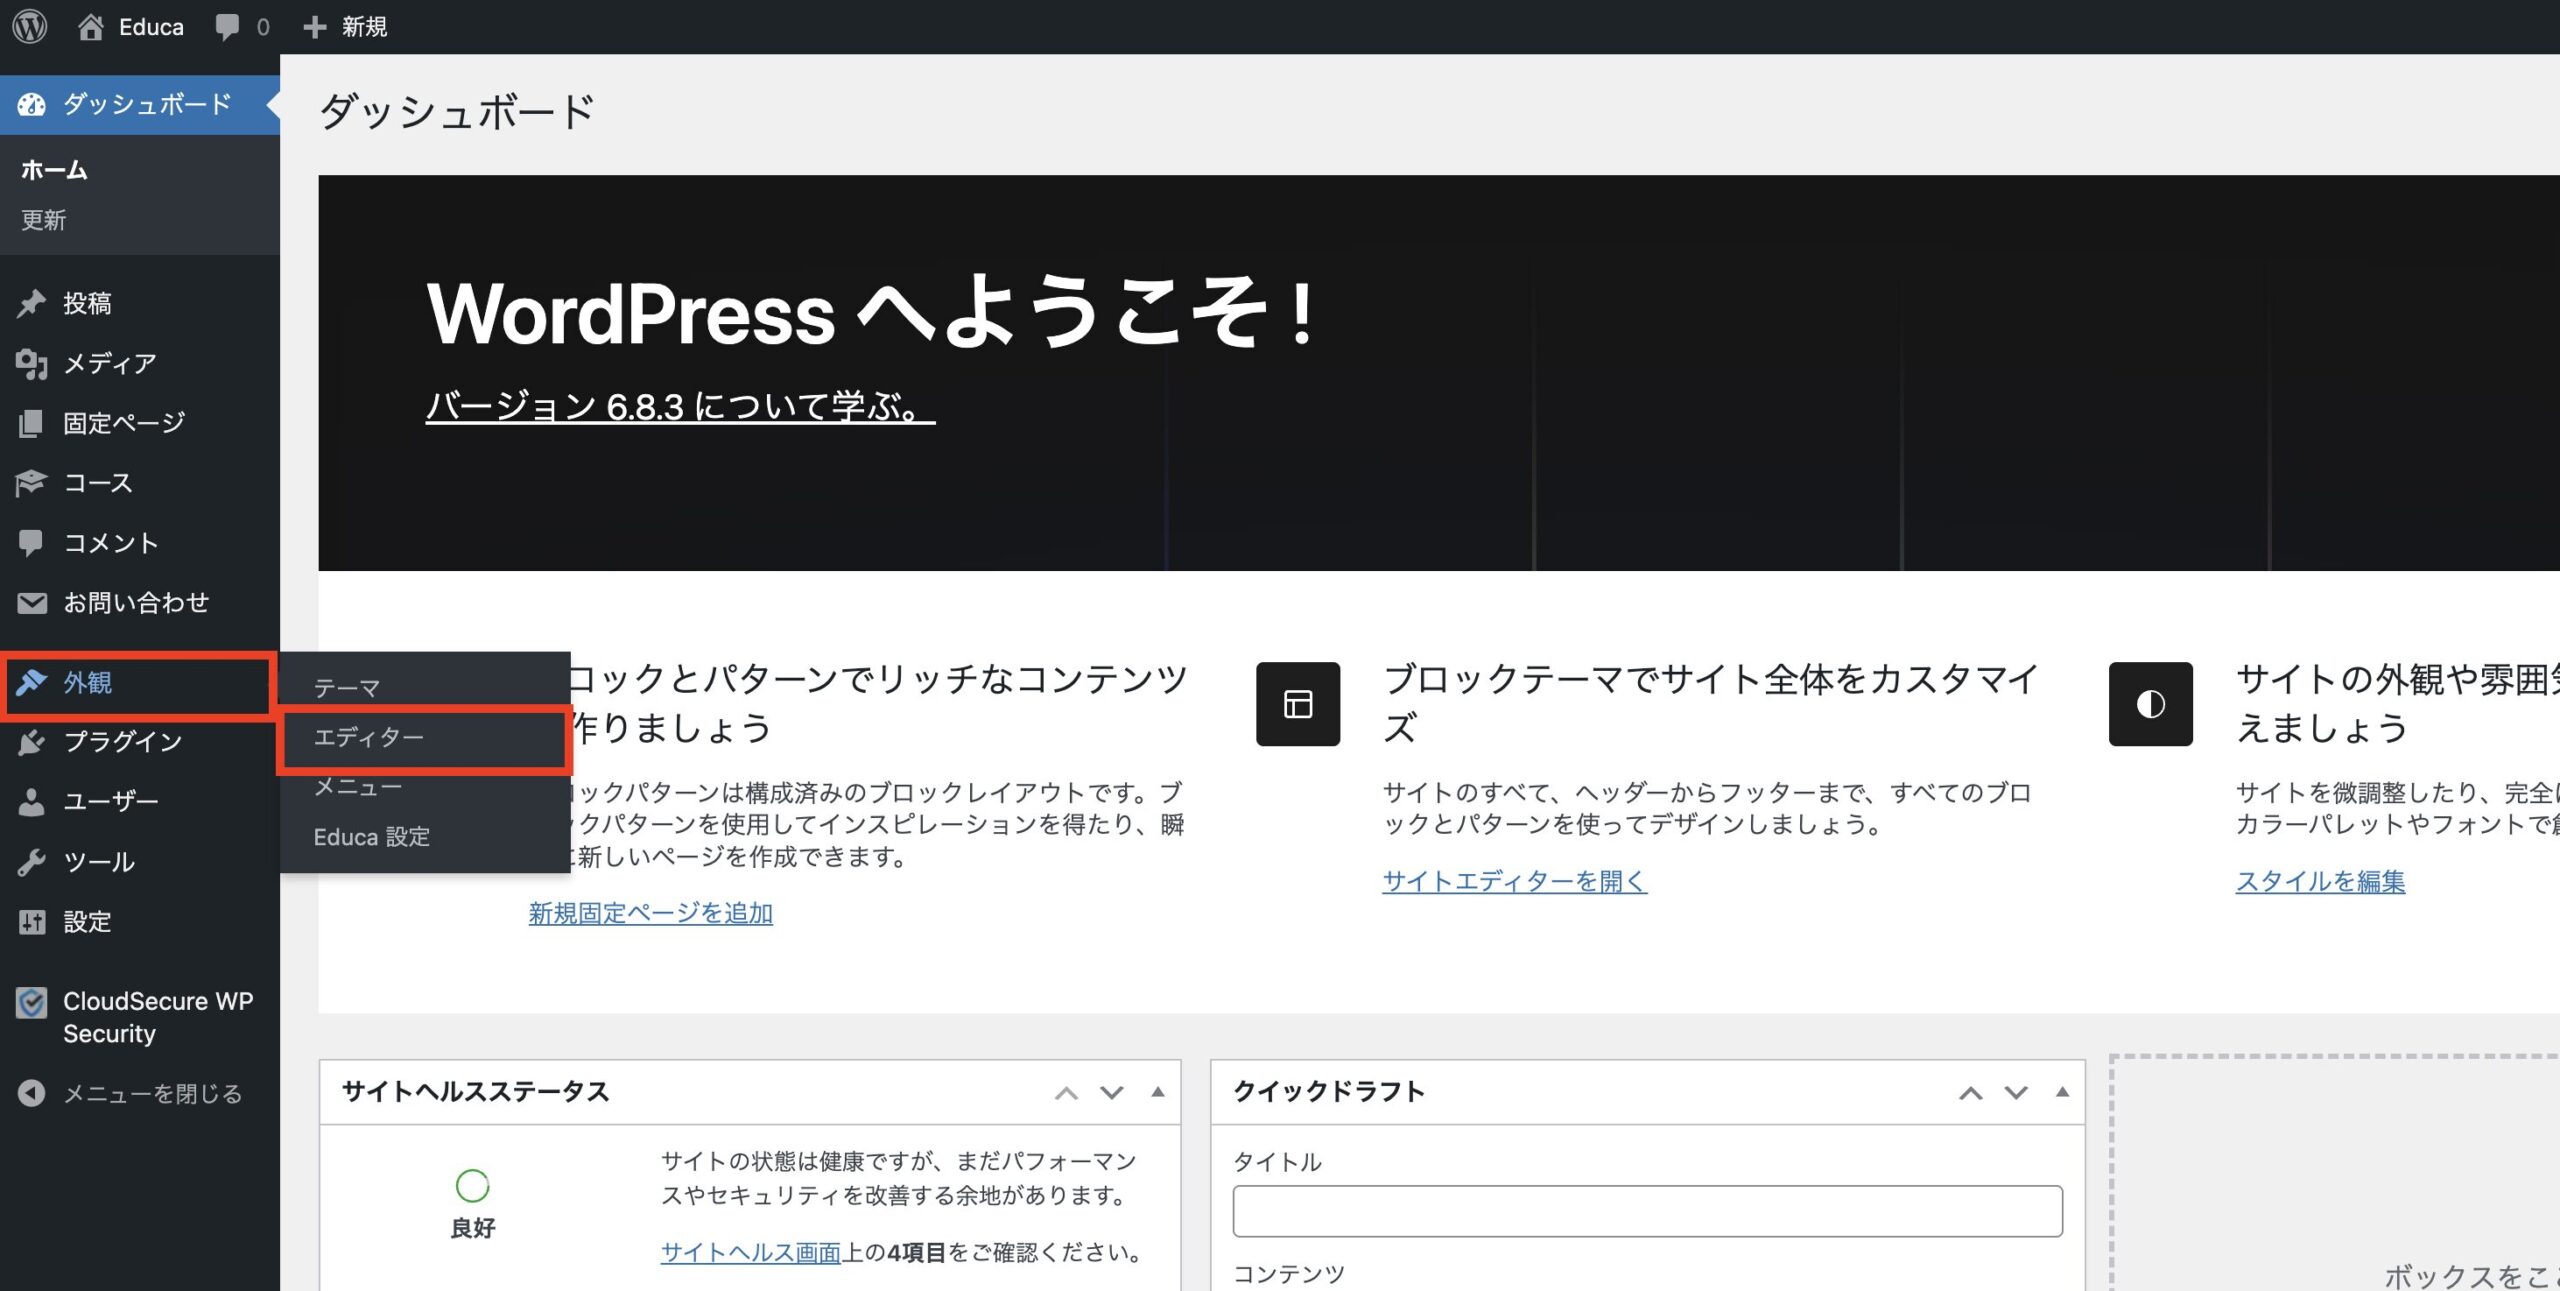This screenshot has height=1291, width=2560.
Task: Select テーマ in the 外観 submenu
Action: 346,688
